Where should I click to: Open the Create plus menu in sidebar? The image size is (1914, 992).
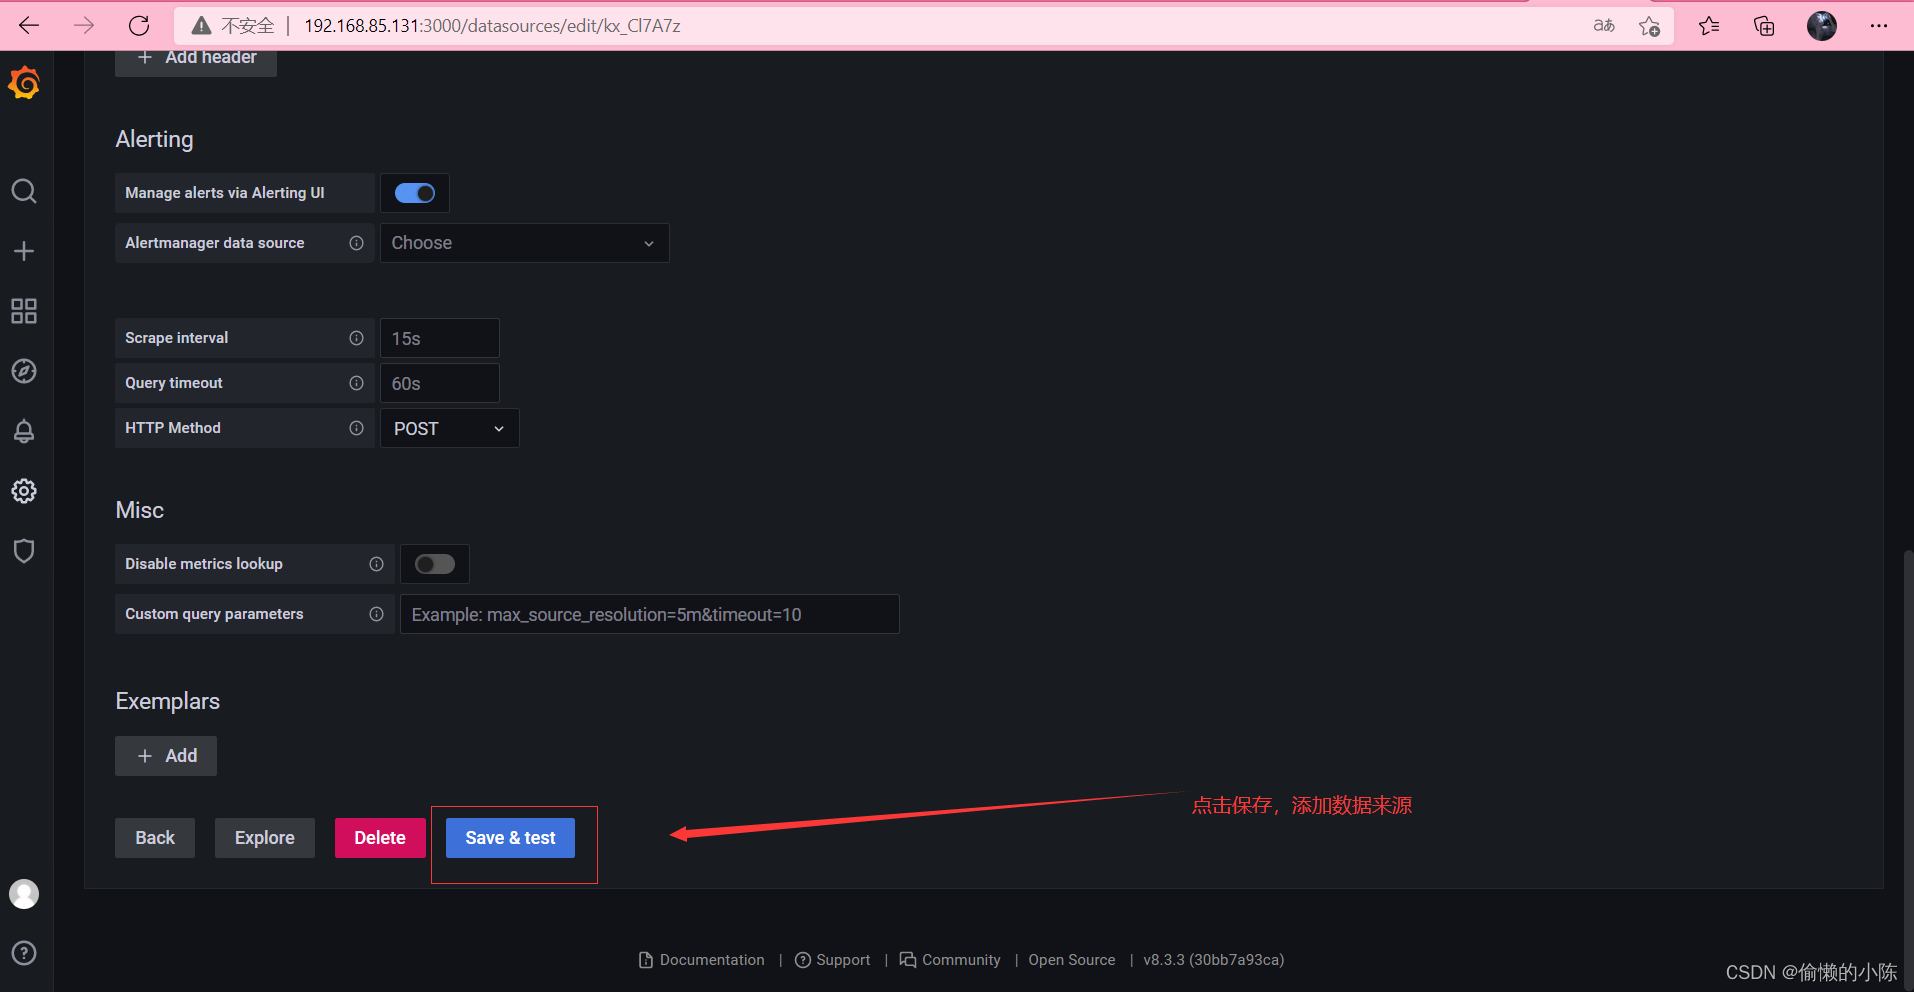coord(24,251)
